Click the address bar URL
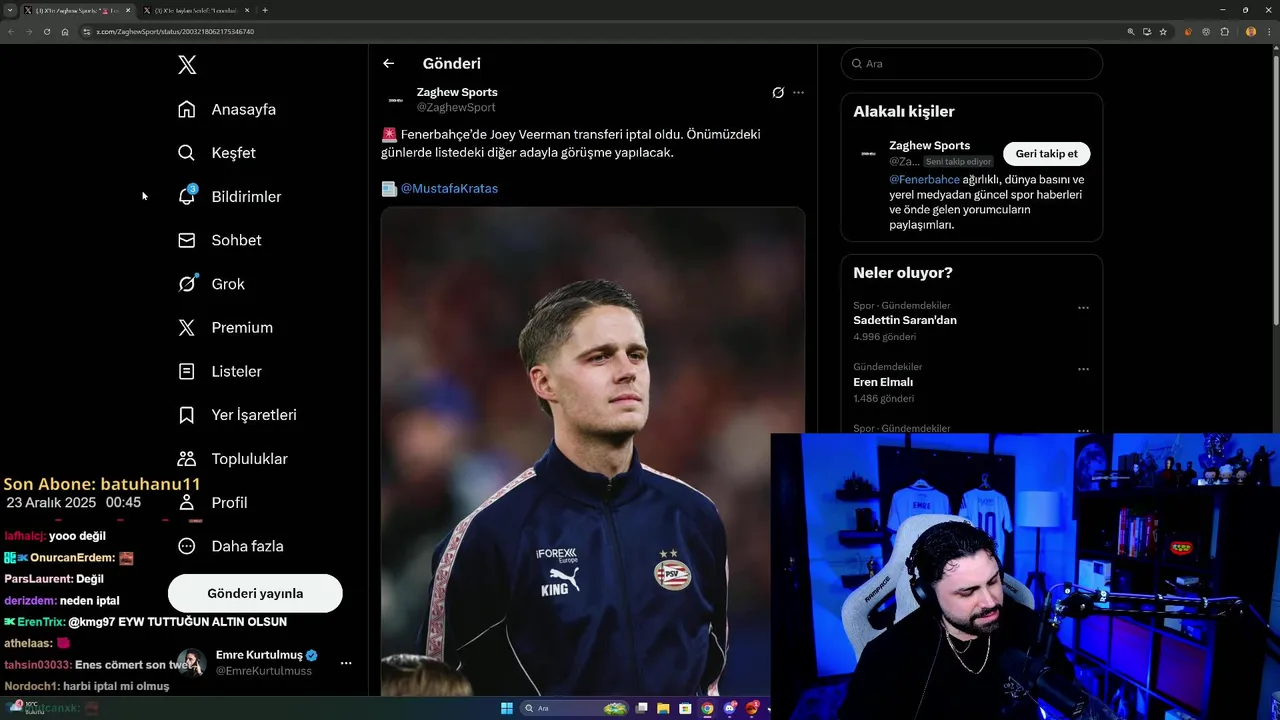 (175, 31)
